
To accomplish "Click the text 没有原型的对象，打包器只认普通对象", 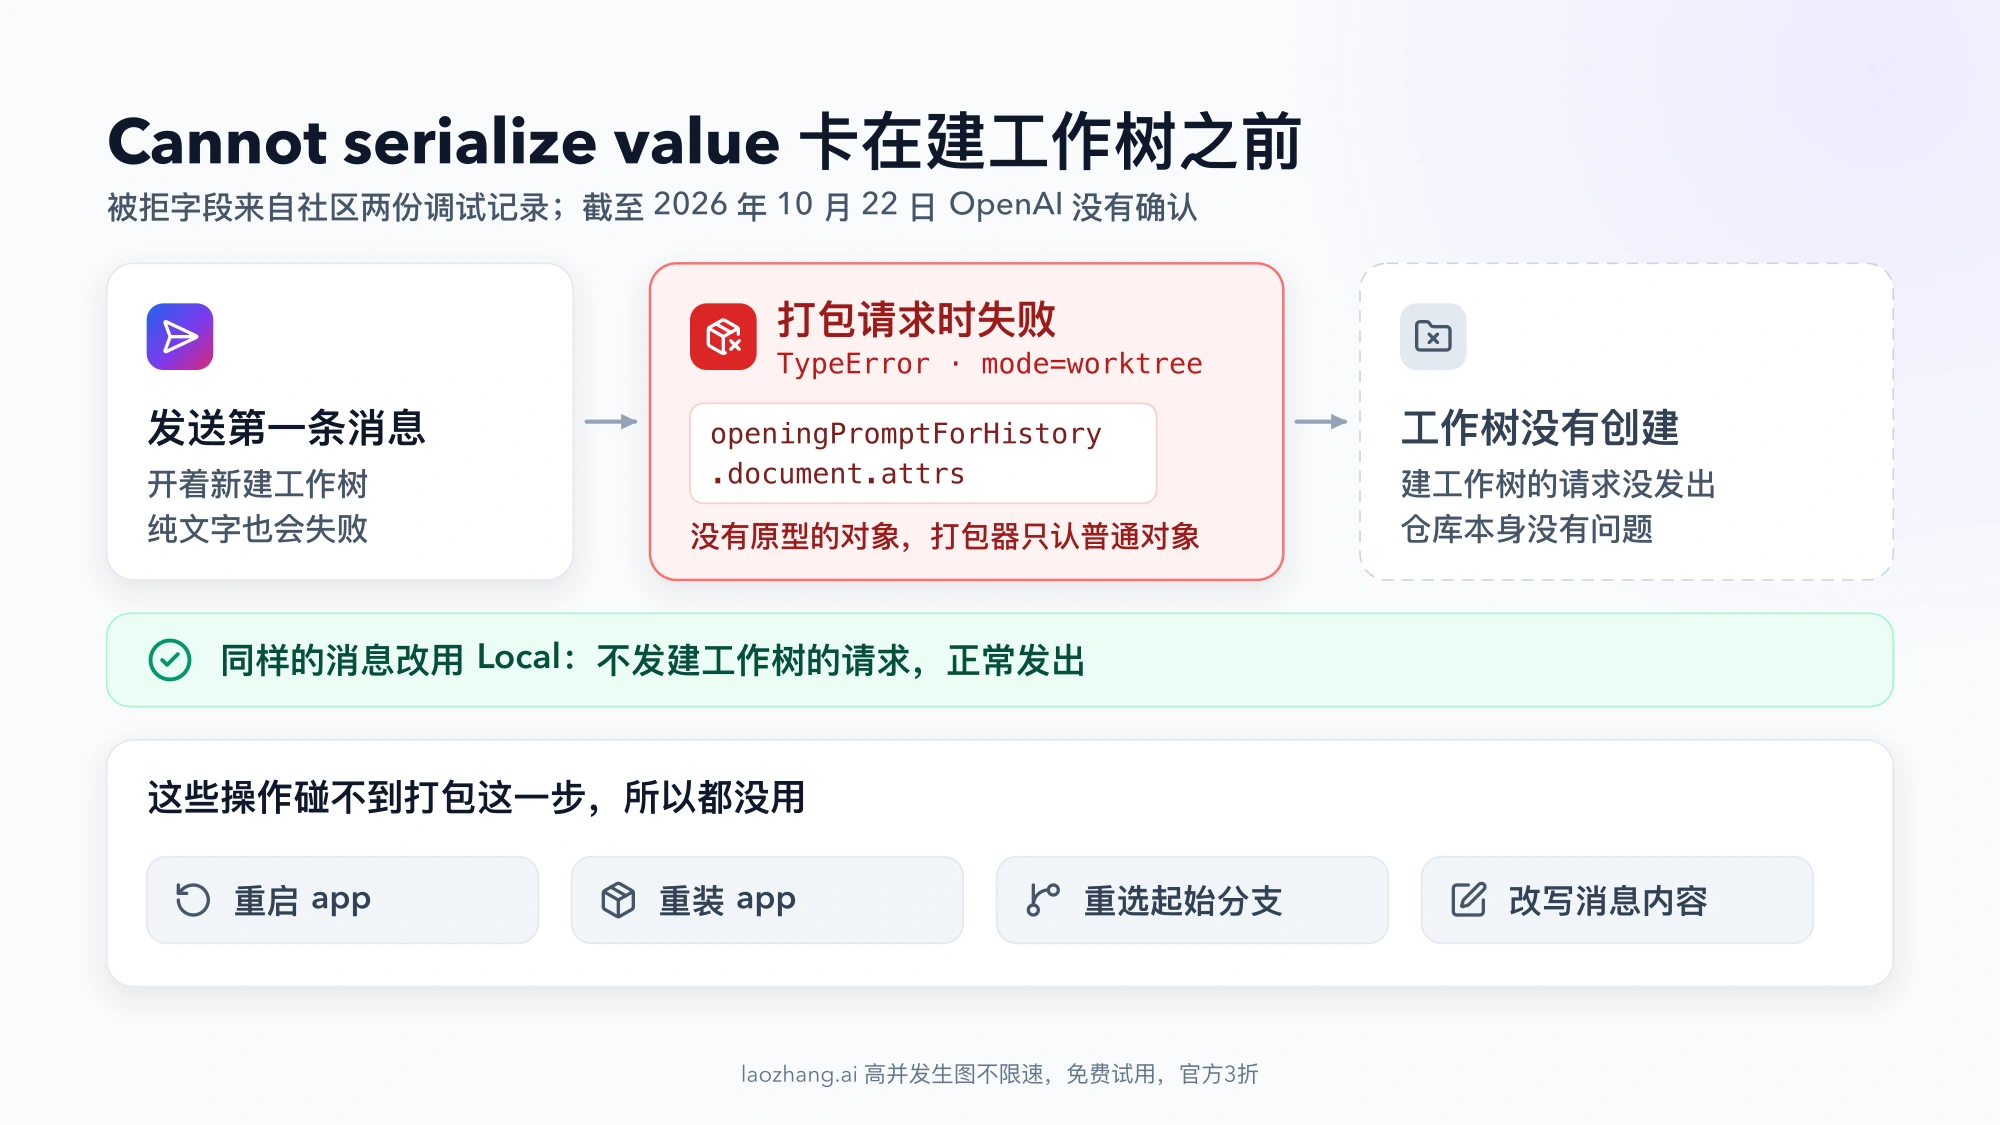I will click(945, 536).
